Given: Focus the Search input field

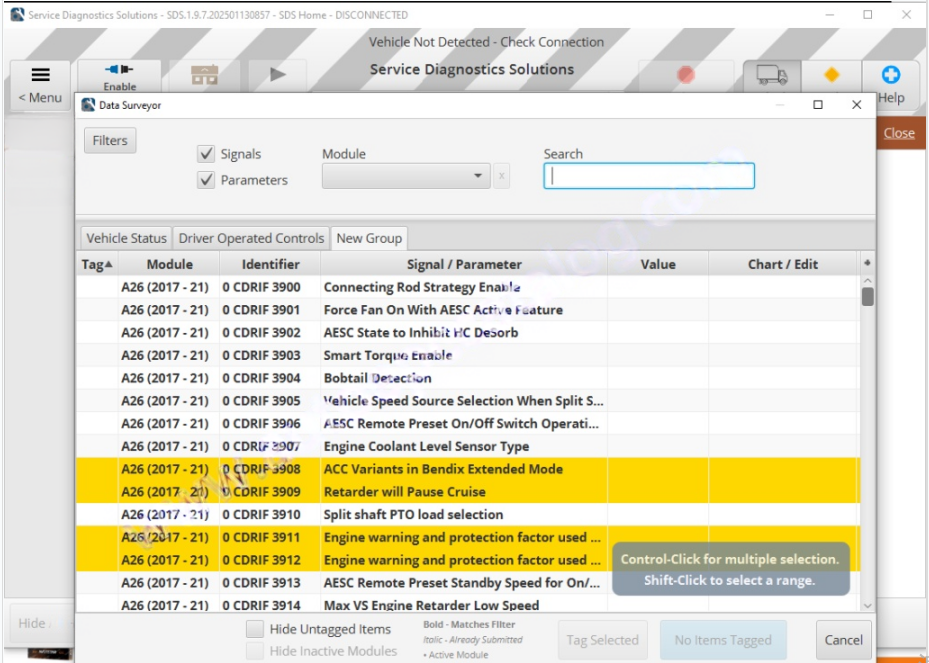Looking at the screenshot, I should click(649, 177).
